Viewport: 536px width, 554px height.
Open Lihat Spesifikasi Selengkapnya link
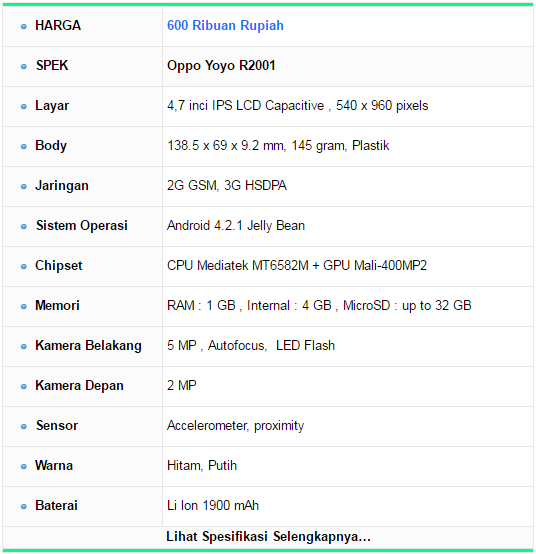[x=268, y=536]
